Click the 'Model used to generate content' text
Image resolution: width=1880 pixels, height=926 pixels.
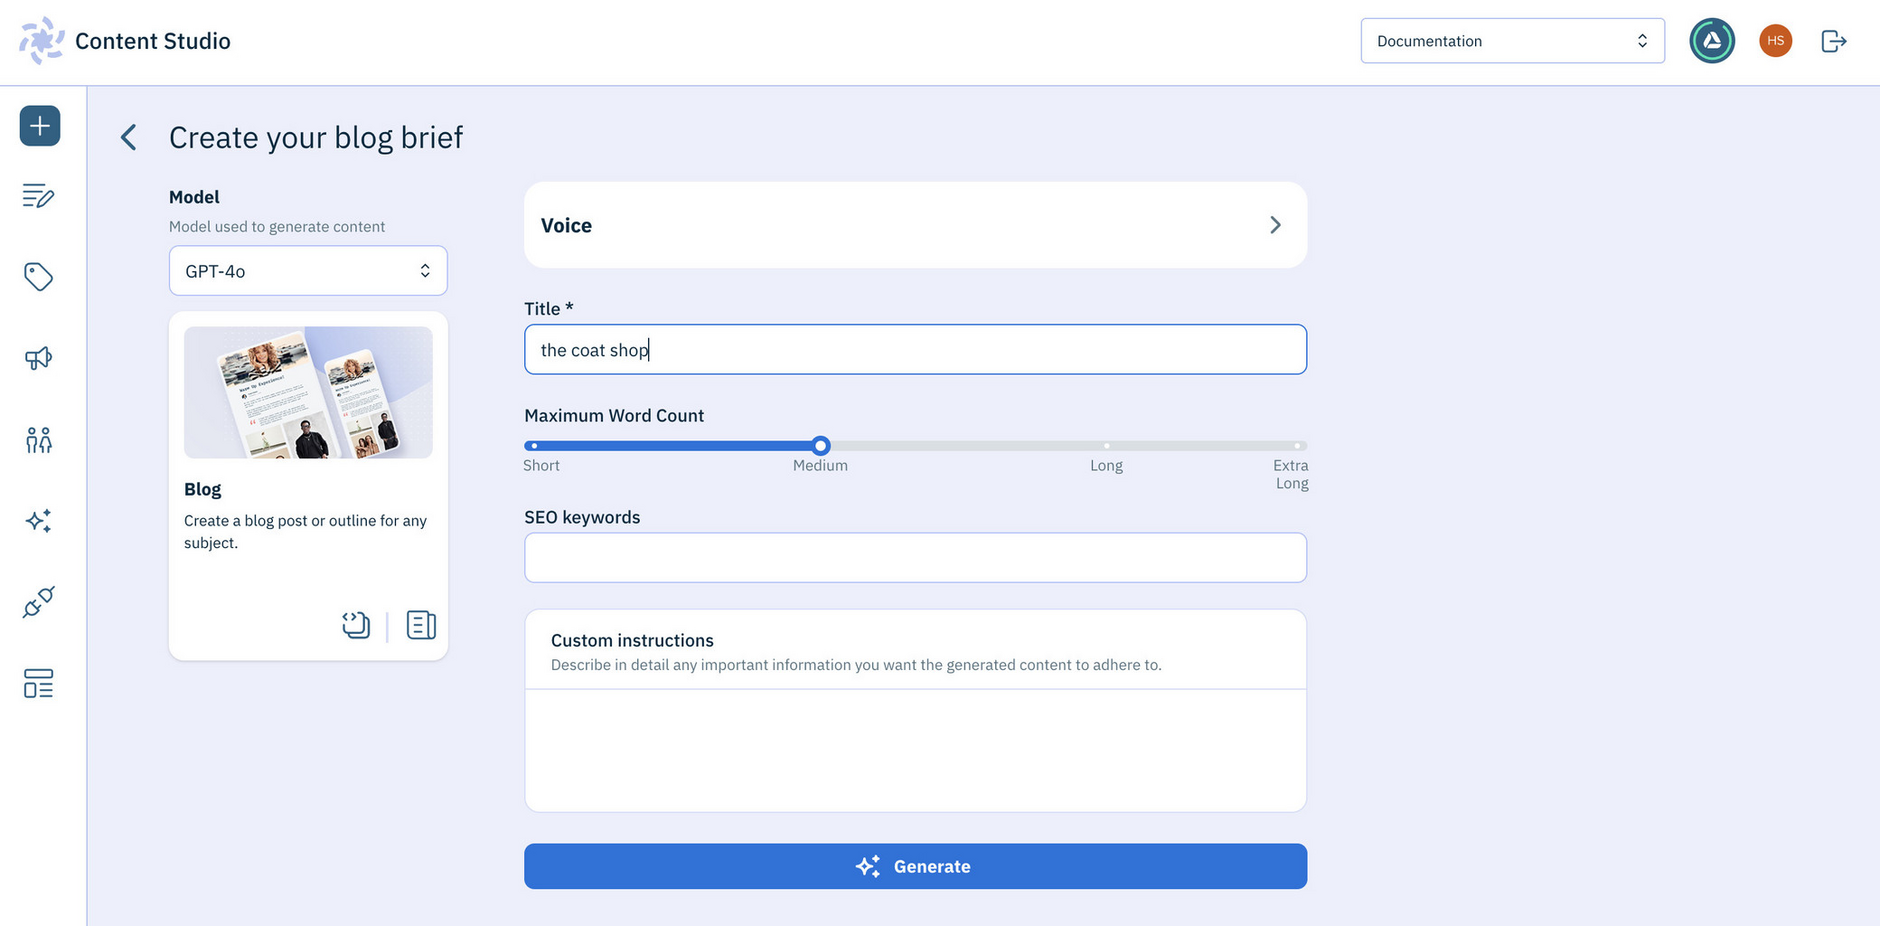click(x=277, y=226)
